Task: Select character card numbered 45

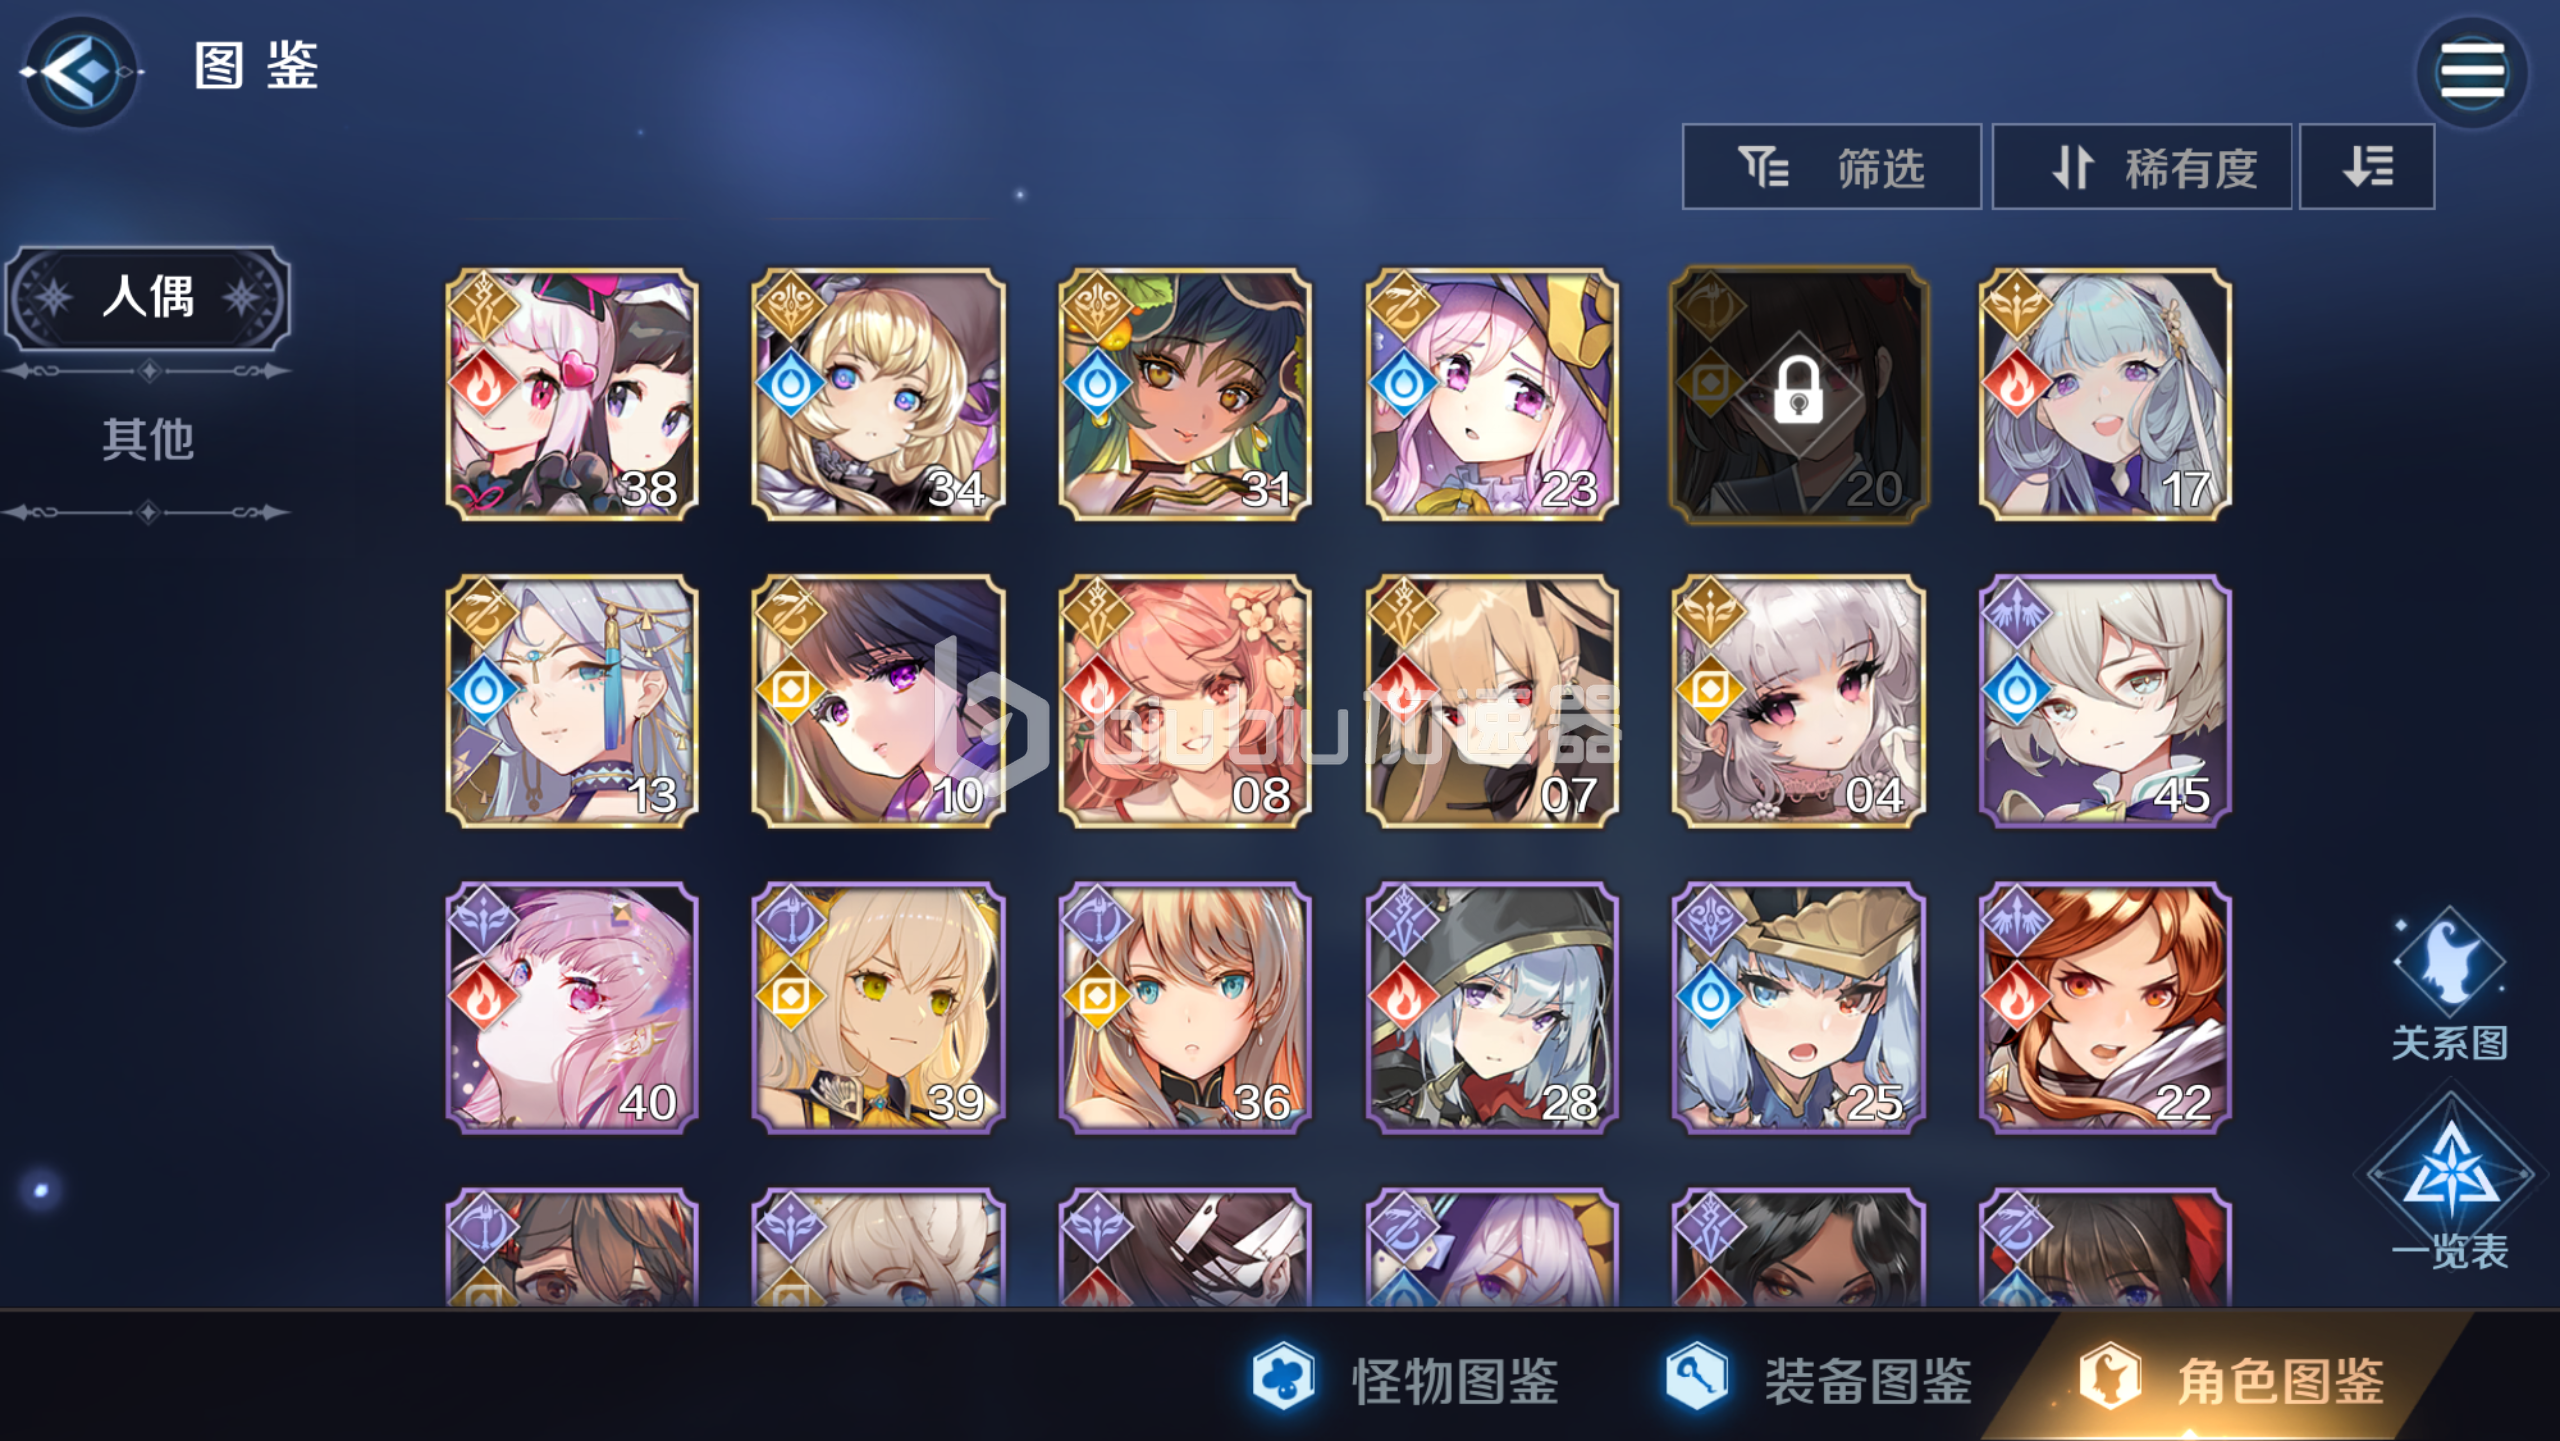Action: pos(2105,701)
